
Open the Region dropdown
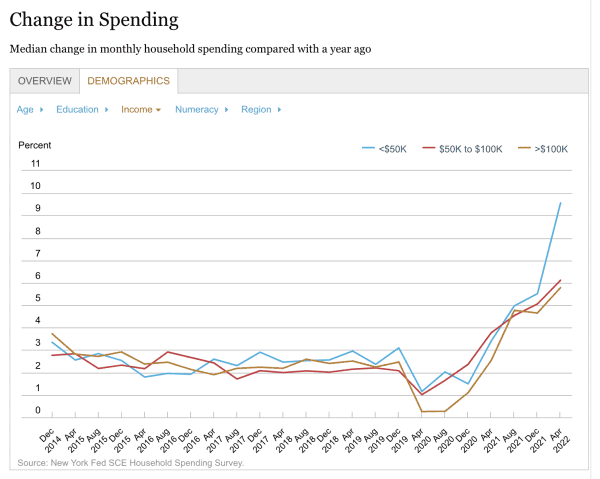tap(261, 109)
